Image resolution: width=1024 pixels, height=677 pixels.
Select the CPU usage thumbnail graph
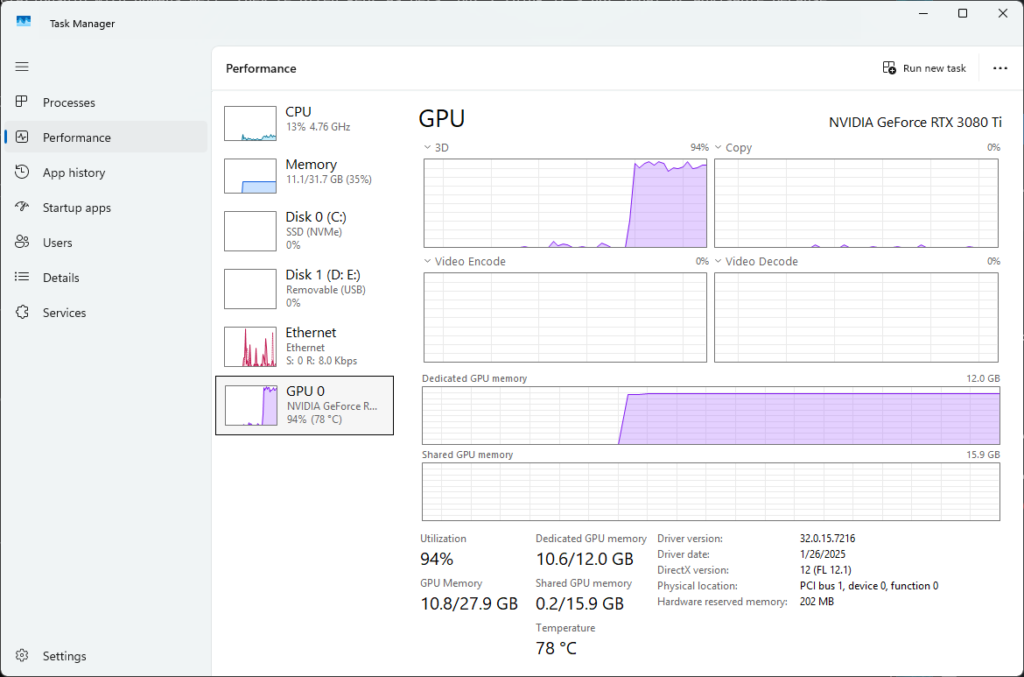pyautogui.click(x=250, y=123)
